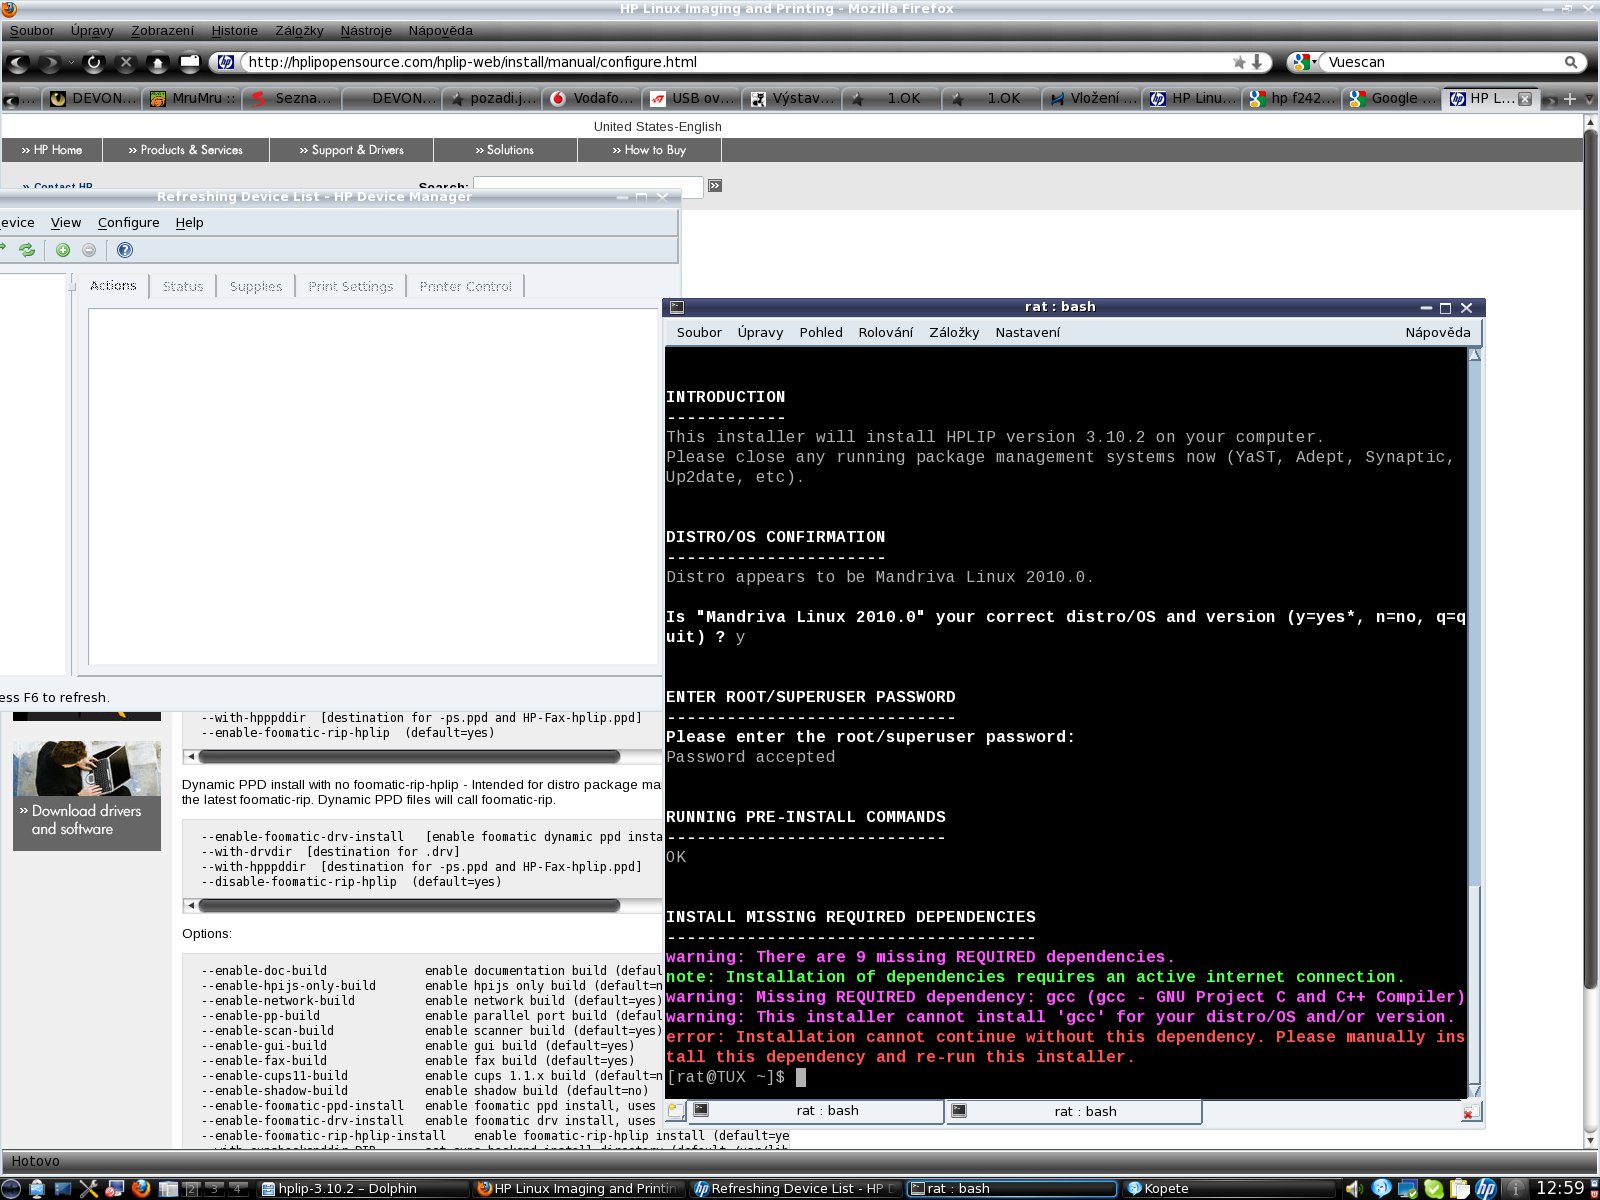The width and height of the screenshot is (1600, 1200).
Task: Reload the page in Firefox
Action: tap(94, 62)
